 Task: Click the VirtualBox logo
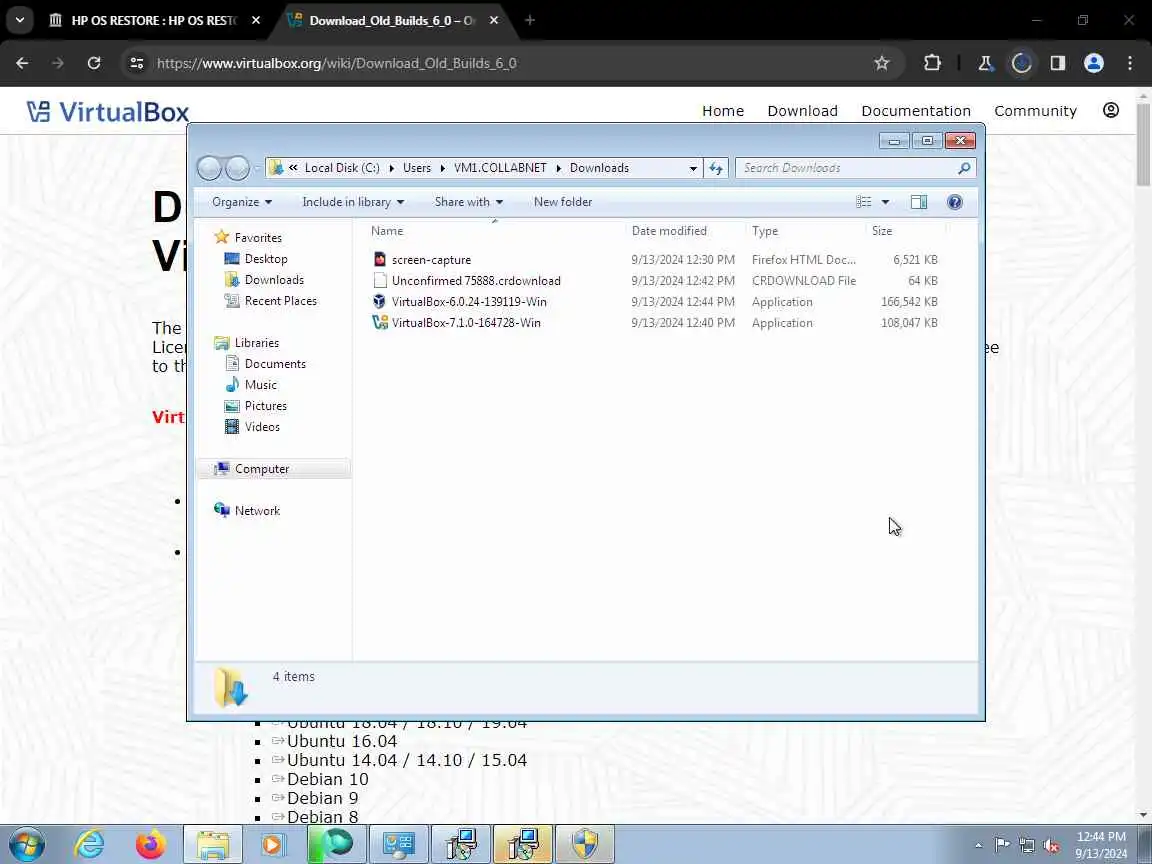coord(107,112)
